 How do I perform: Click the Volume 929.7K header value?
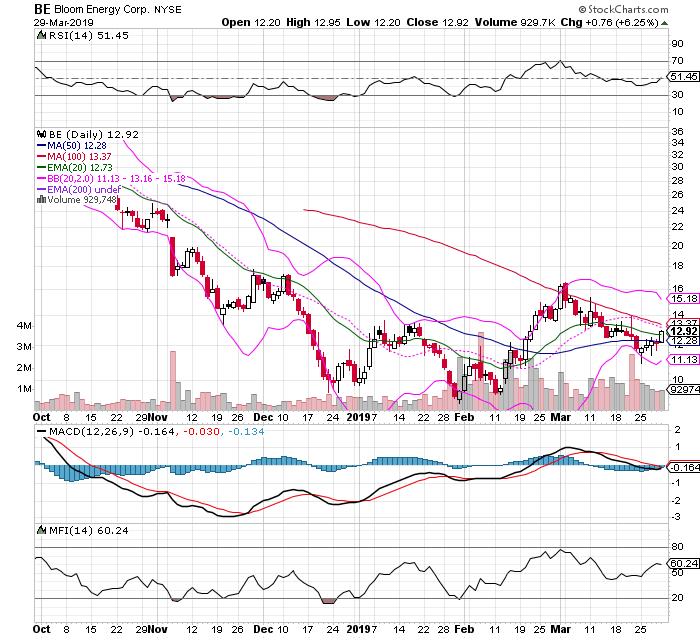coord(515,22)
